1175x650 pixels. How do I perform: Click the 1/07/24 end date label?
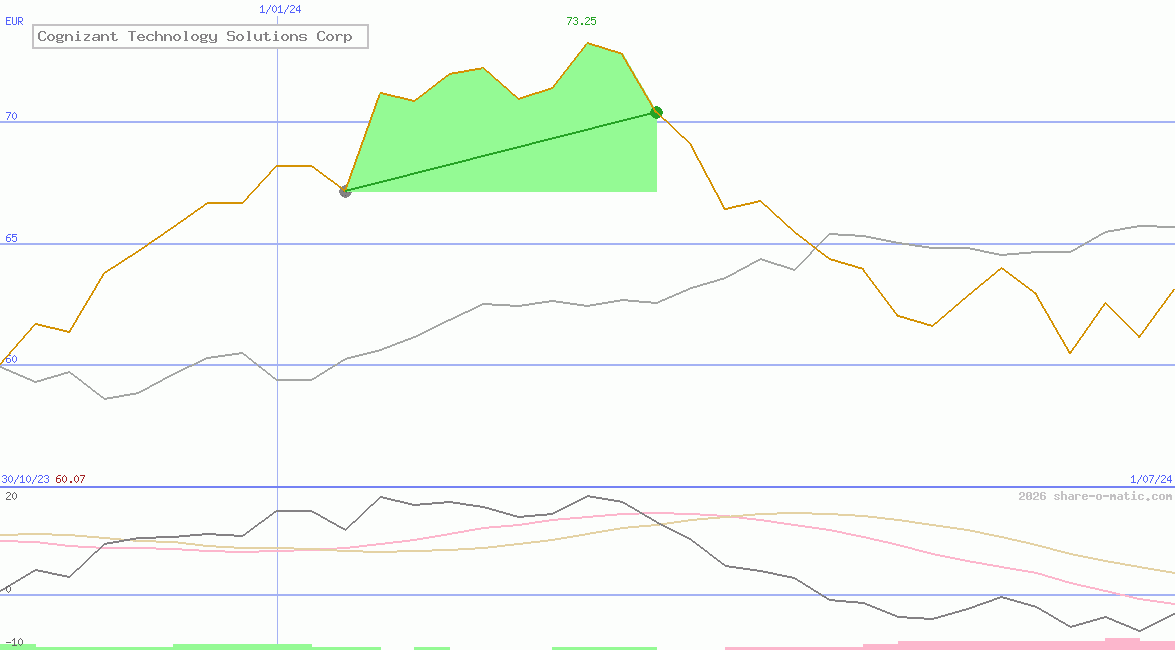point(1151,479)
